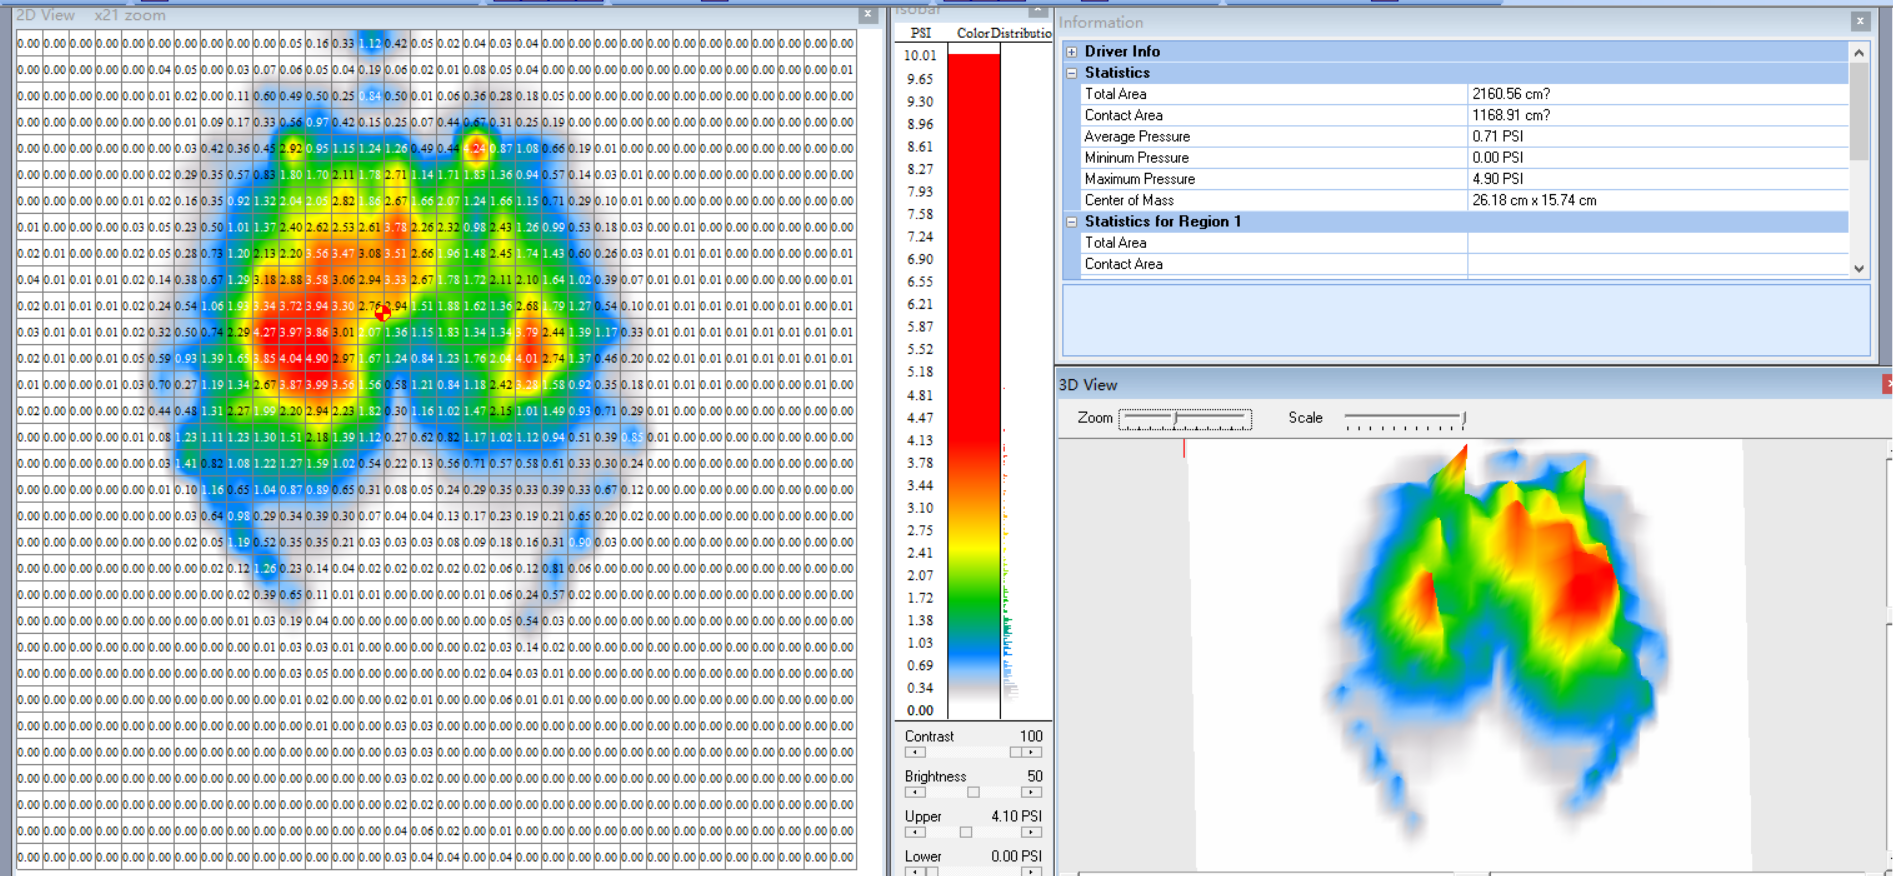Viewport: 1893px width, 876px height.
Task: Expand the Driver Info section
Action: (1072, 51)
